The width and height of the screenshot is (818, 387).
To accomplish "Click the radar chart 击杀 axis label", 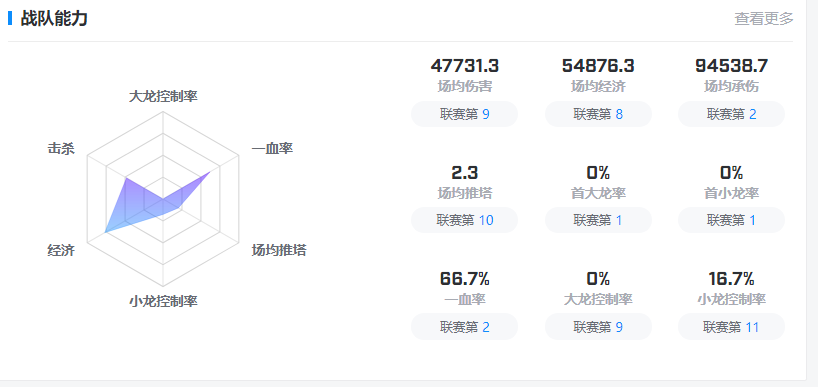I will coord(61,149).
